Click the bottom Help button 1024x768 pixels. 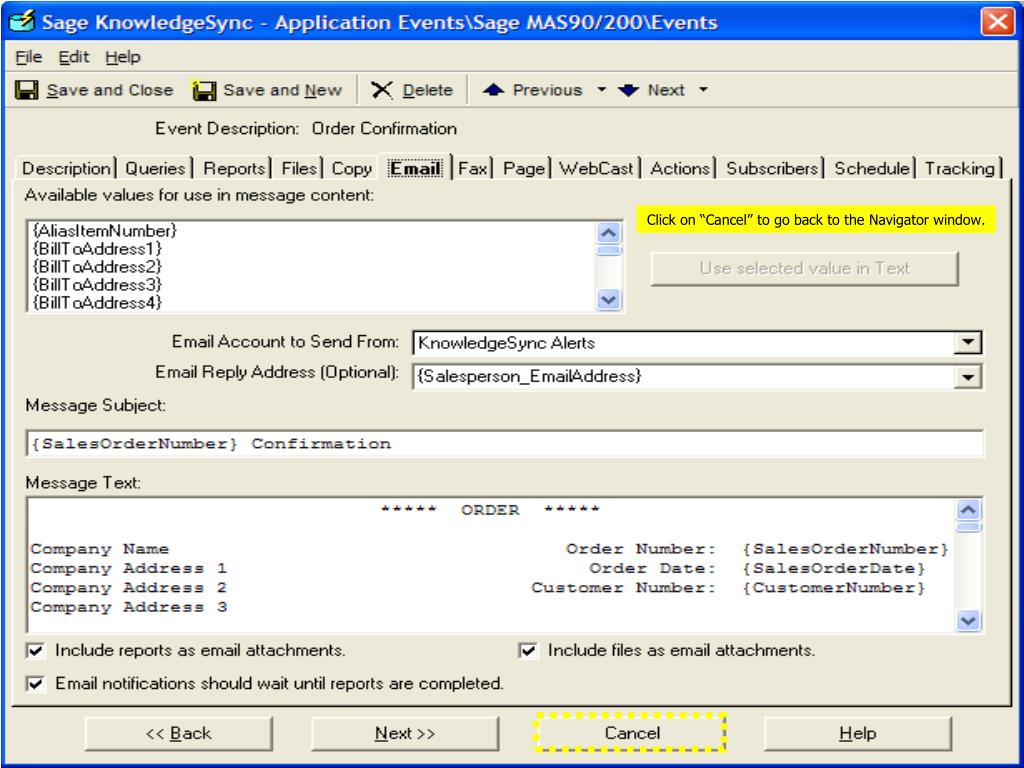pos(857,733)
